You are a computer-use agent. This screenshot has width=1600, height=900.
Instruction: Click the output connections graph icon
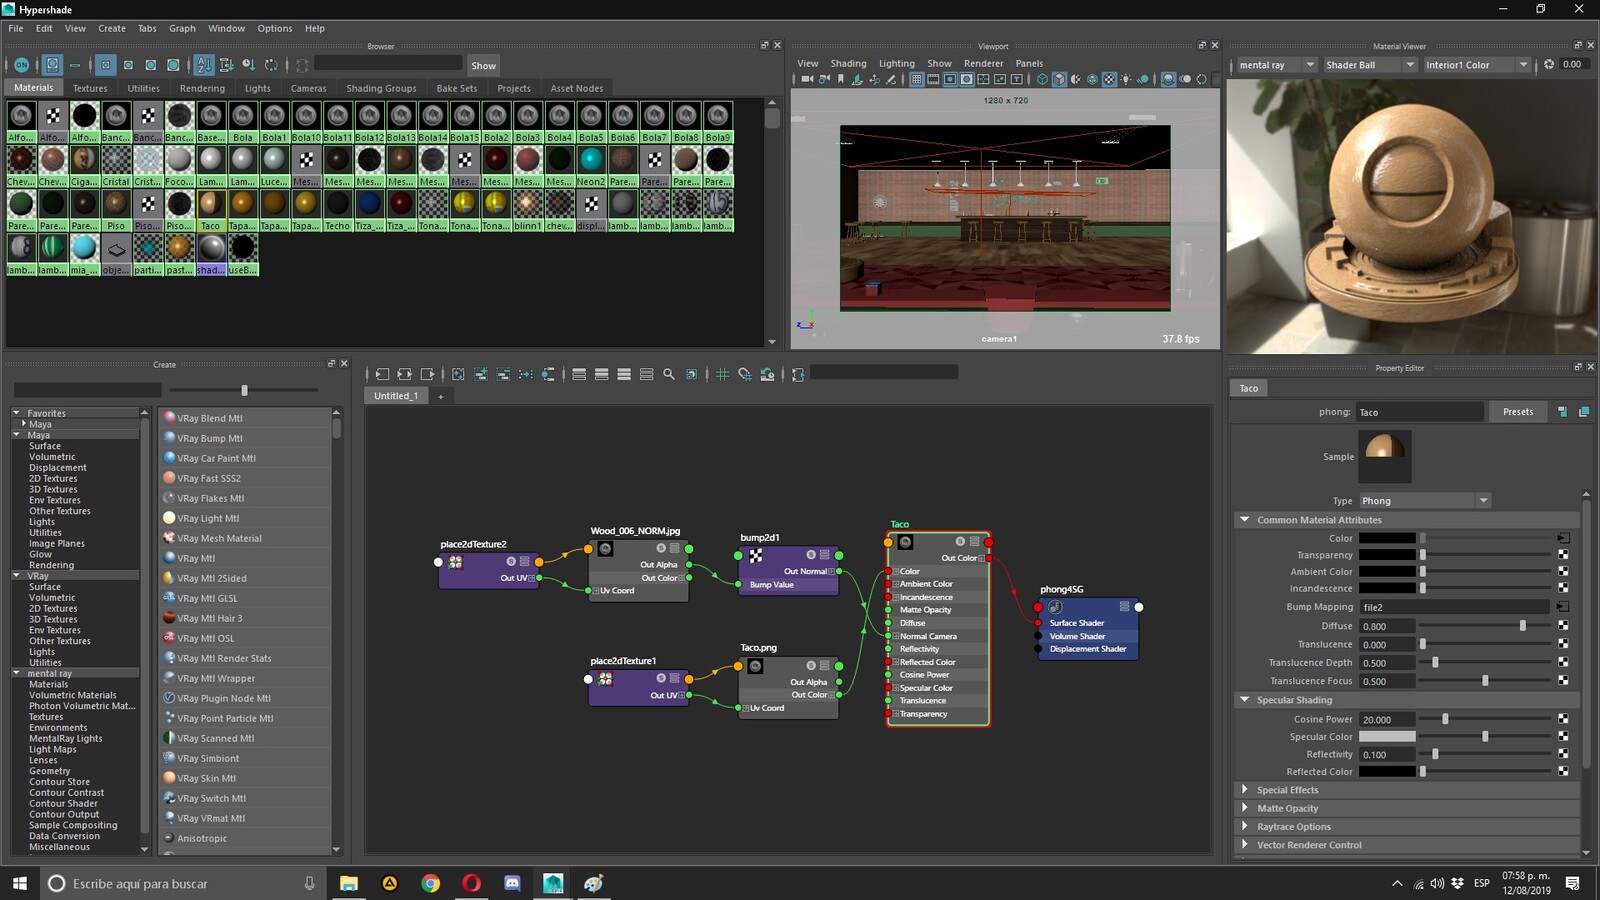coord(427,374)
